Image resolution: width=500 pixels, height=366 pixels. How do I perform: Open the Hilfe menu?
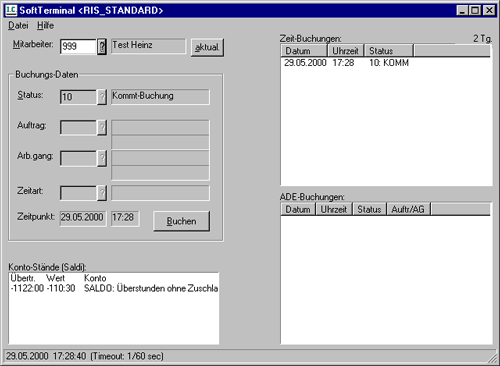coord(45,25)
